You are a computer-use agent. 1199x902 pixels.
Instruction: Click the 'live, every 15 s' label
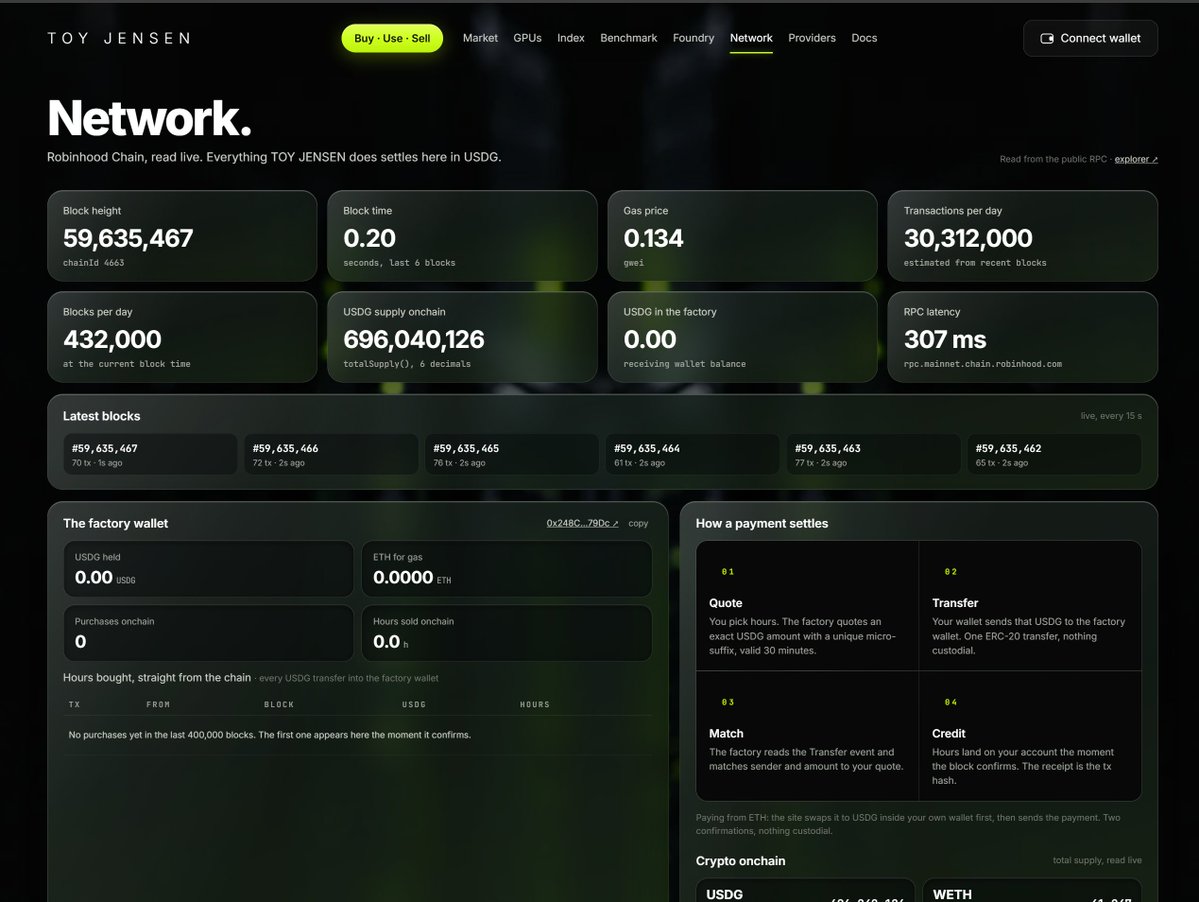(x=1110, y=416)
